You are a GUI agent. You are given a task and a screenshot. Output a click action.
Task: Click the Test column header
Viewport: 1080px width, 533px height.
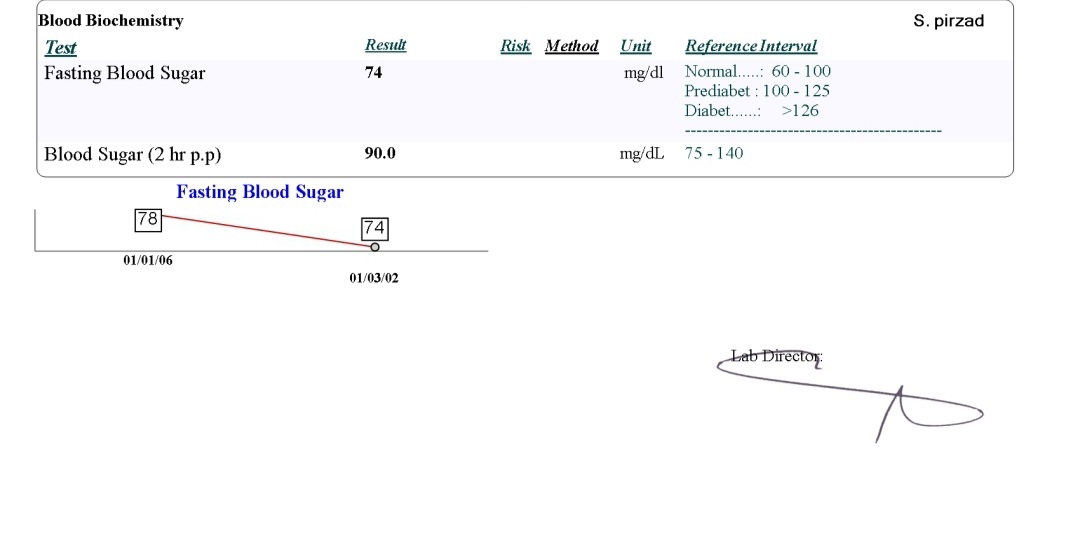(61, 48)
